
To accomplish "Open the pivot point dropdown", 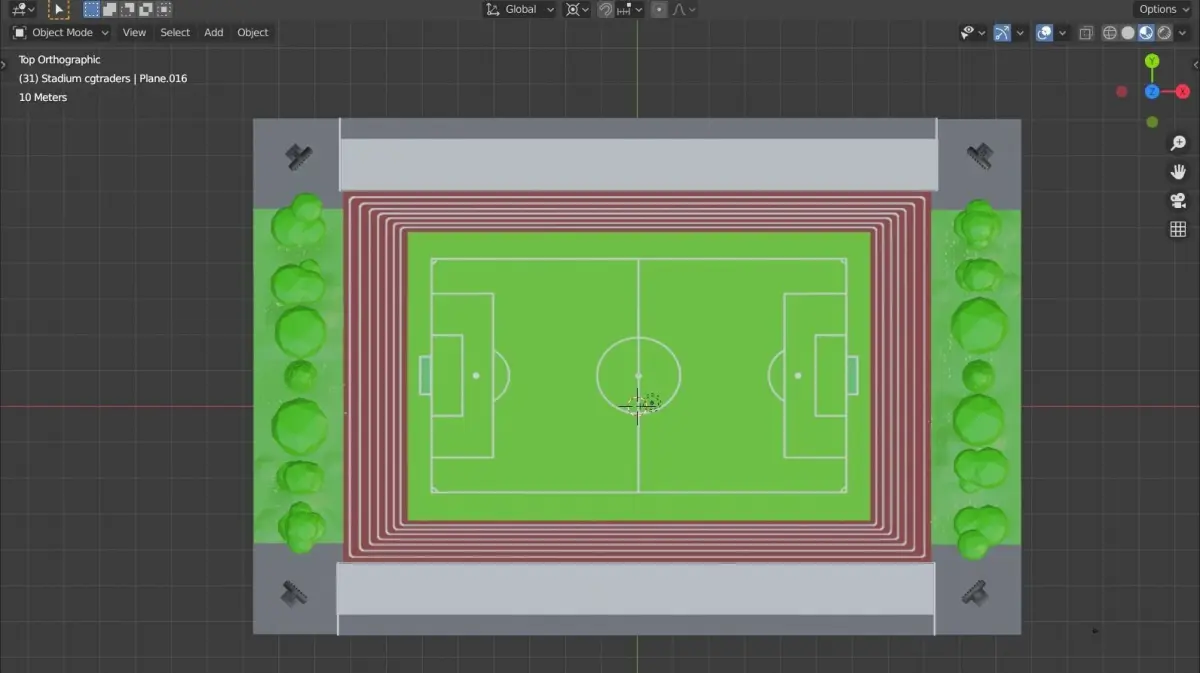I will point(577,9).
